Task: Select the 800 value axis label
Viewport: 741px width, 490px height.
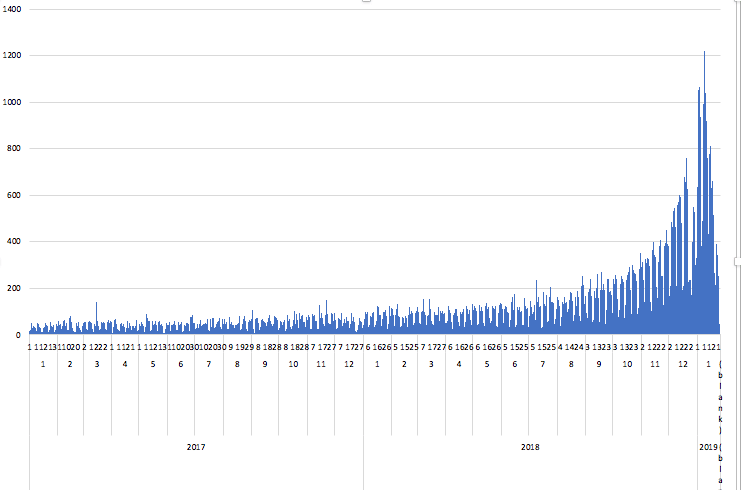Action: click(x=15, y=149)
